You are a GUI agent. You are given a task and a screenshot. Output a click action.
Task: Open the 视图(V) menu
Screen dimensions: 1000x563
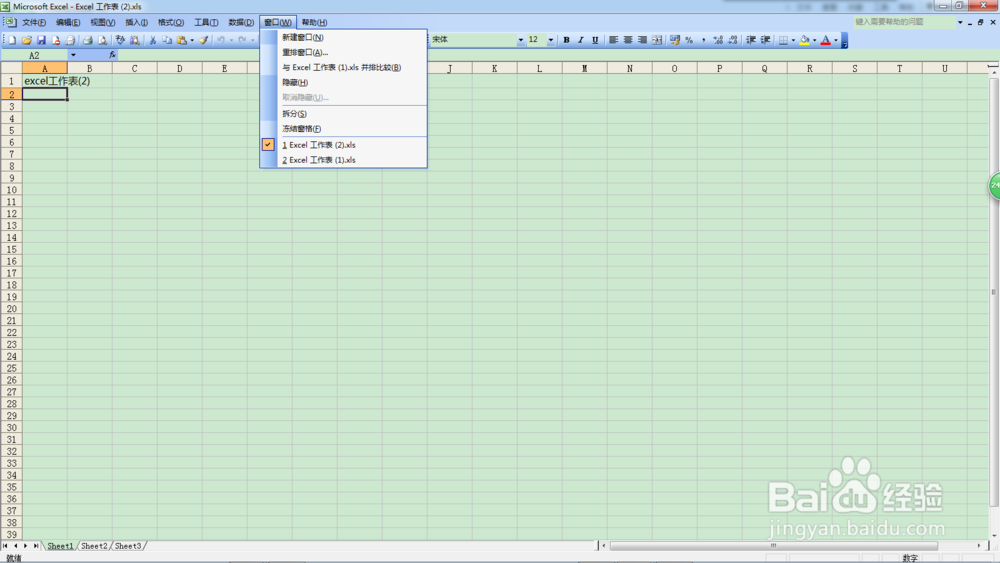pos(103,22)
